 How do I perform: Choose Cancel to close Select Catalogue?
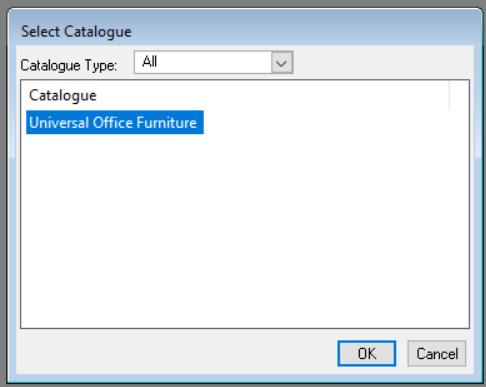point(437,353)
